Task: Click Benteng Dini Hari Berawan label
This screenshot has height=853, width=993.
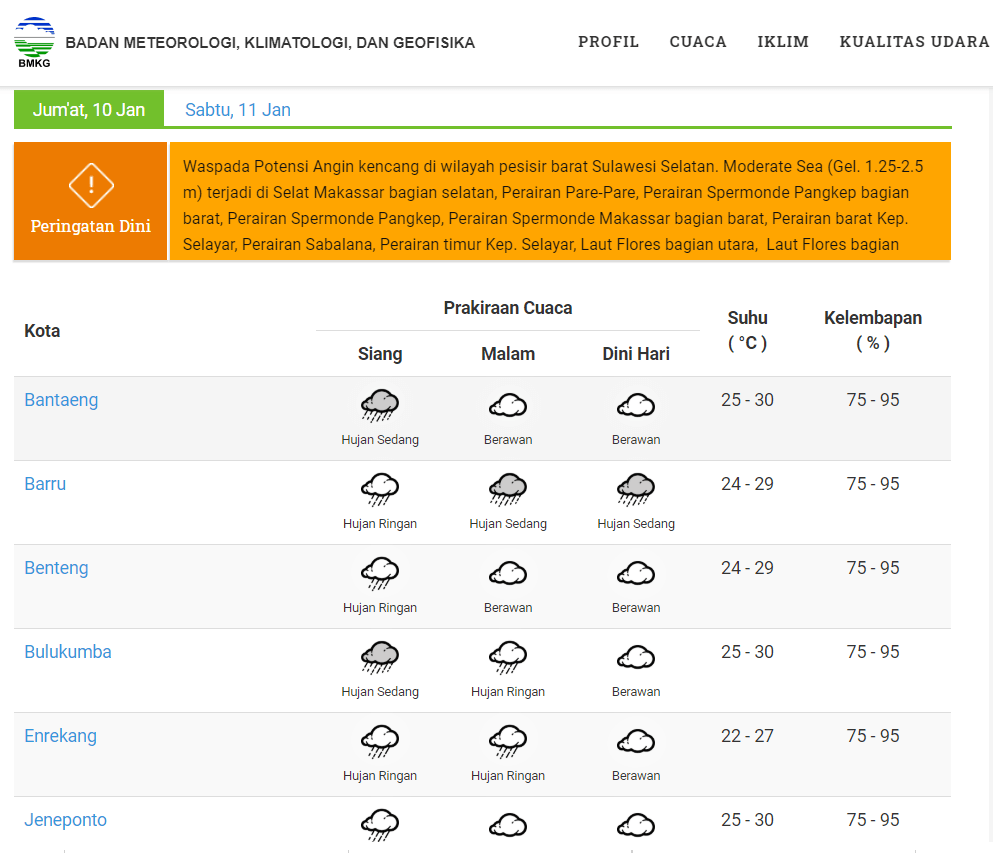Action: click(x=636, y=607)
